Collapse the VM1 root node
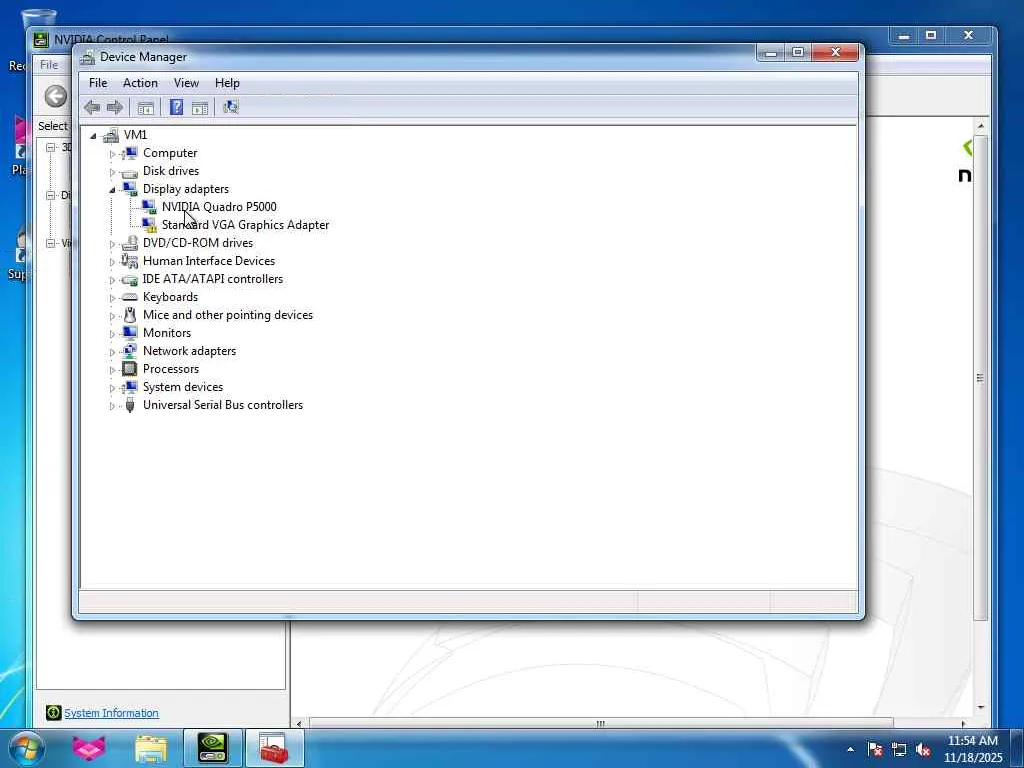 point(93,136)
